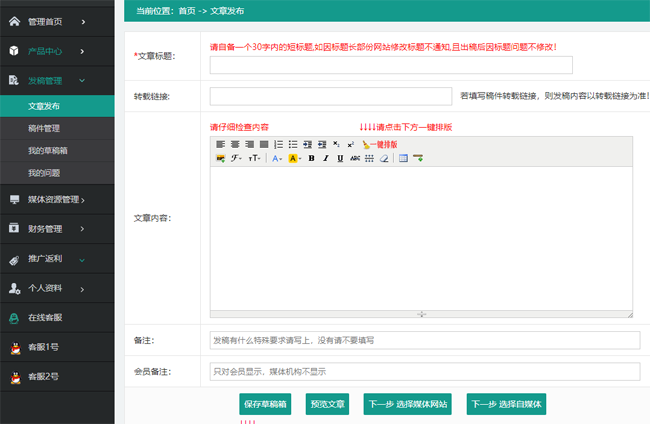The height and width of the screenshot is (424, 650).
Task: Open the text color picker
Action: 277,158
